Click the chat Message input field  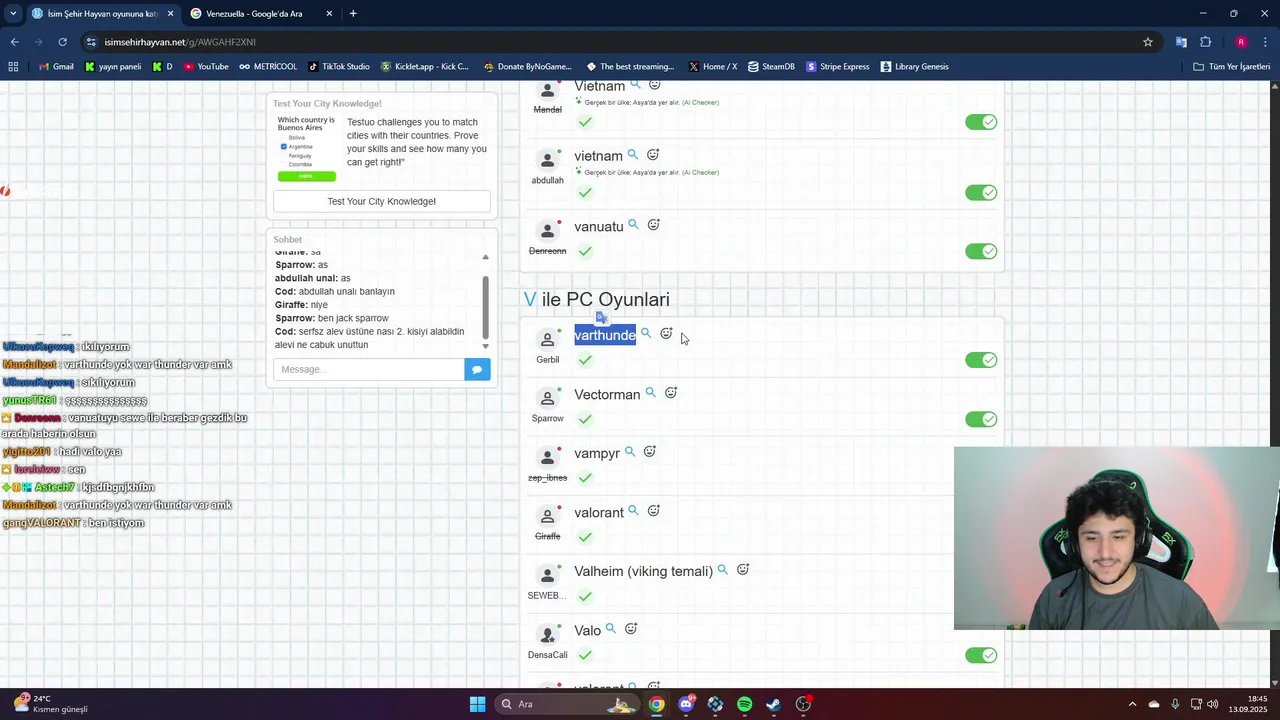point(369,369)
